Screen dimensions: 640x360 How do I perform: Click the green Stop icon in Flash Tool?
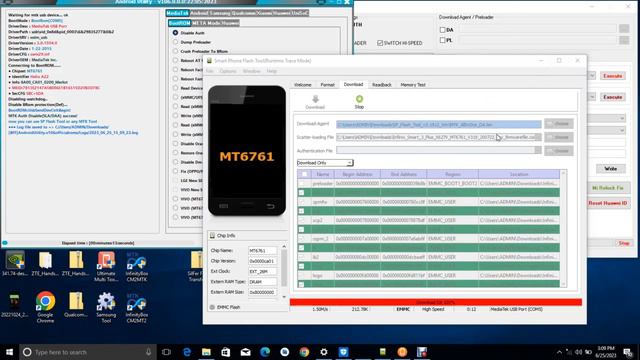point(359,99)
